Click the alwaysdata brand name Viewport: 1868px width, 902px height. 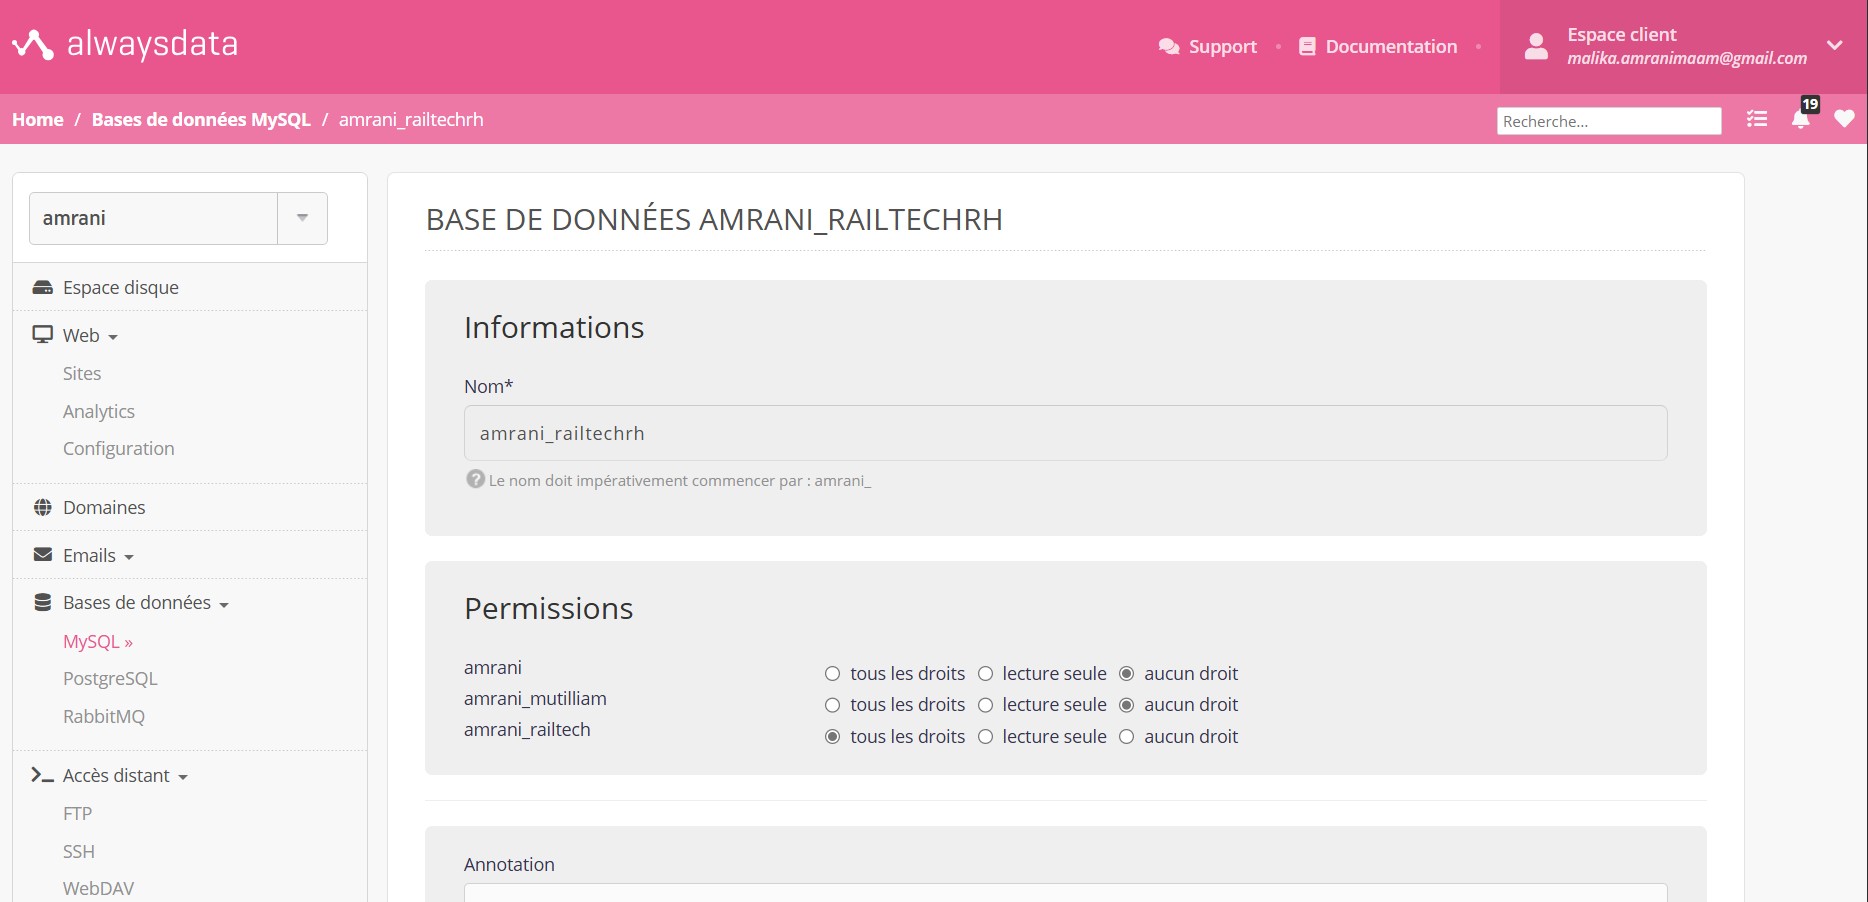tap(153, 44)
